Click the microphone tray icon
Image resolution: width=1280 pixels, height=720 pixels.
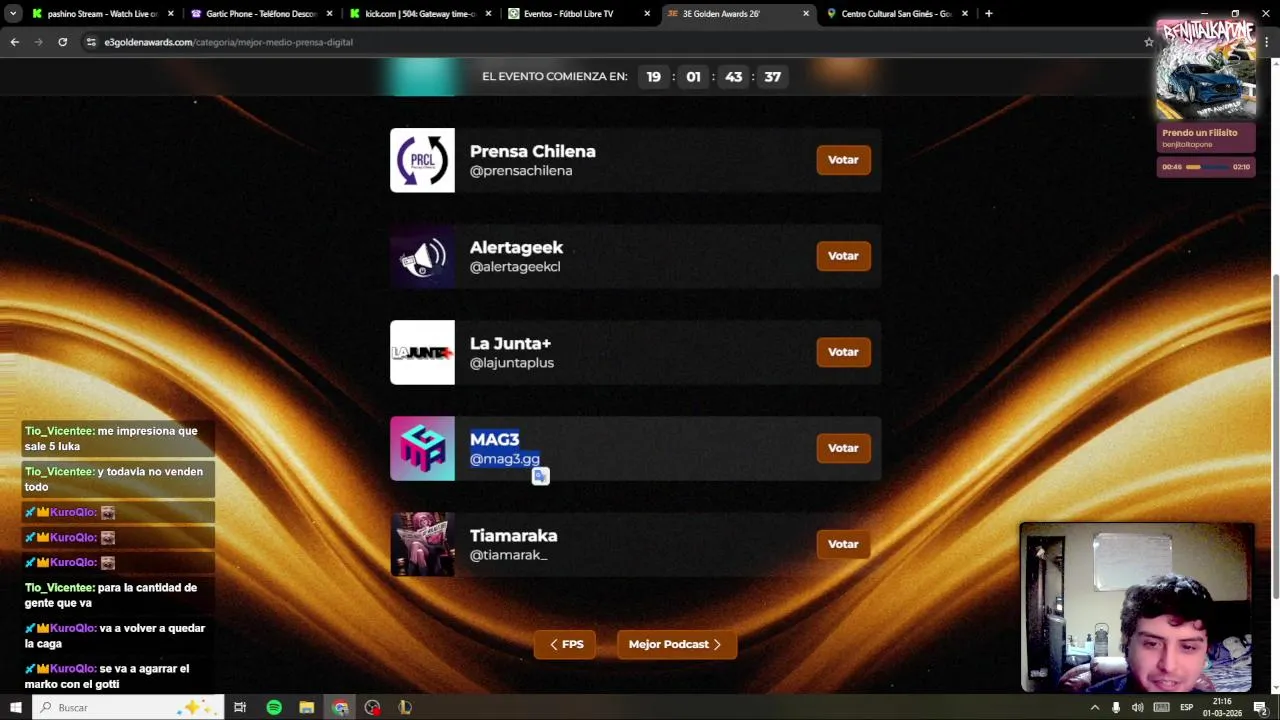click(x=1116, y=707)
